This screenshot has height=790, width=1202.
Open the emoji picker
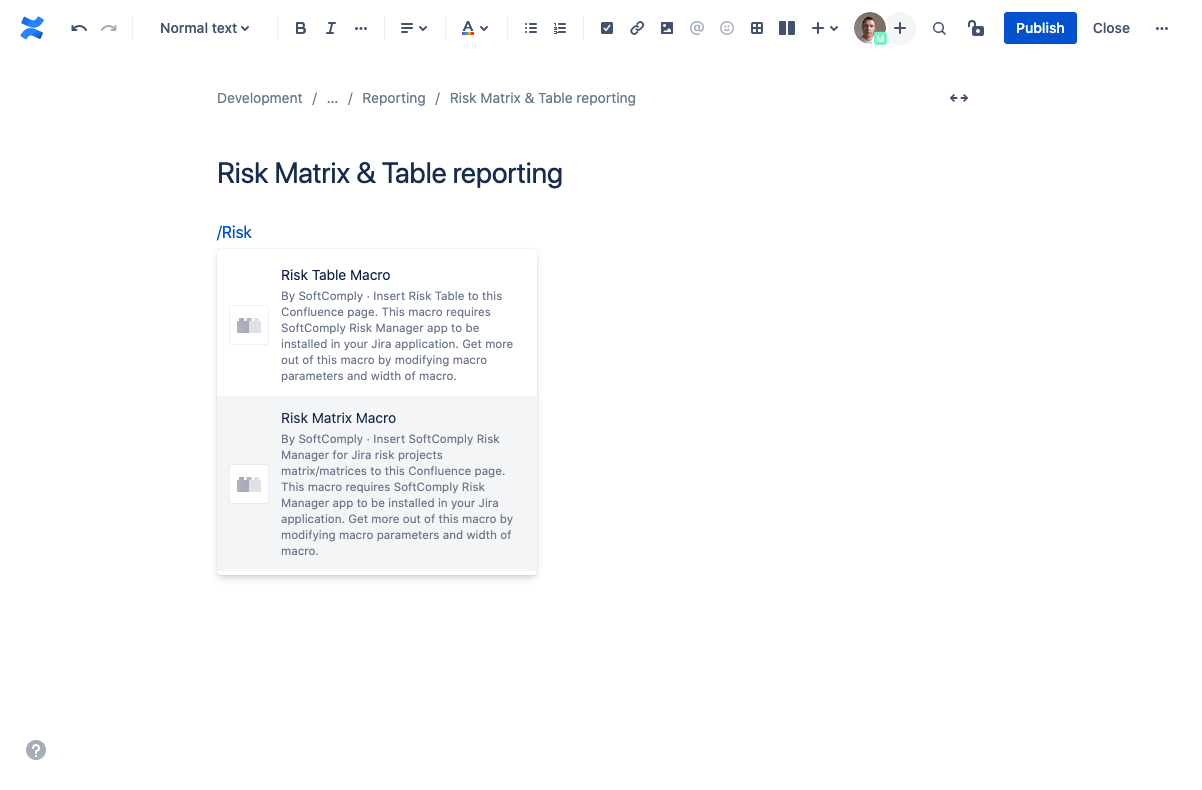(727, 28)
